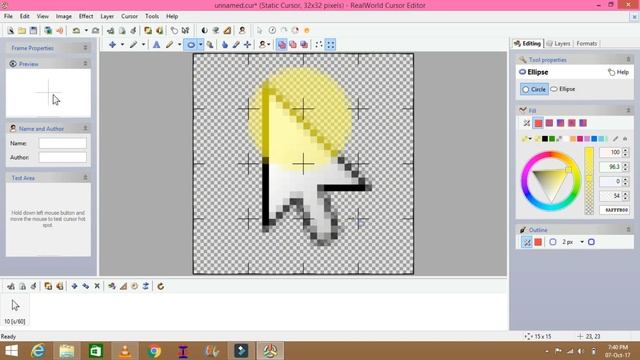Create a new cursor file
Screen dimensions: 640x360
coord(11,31)
